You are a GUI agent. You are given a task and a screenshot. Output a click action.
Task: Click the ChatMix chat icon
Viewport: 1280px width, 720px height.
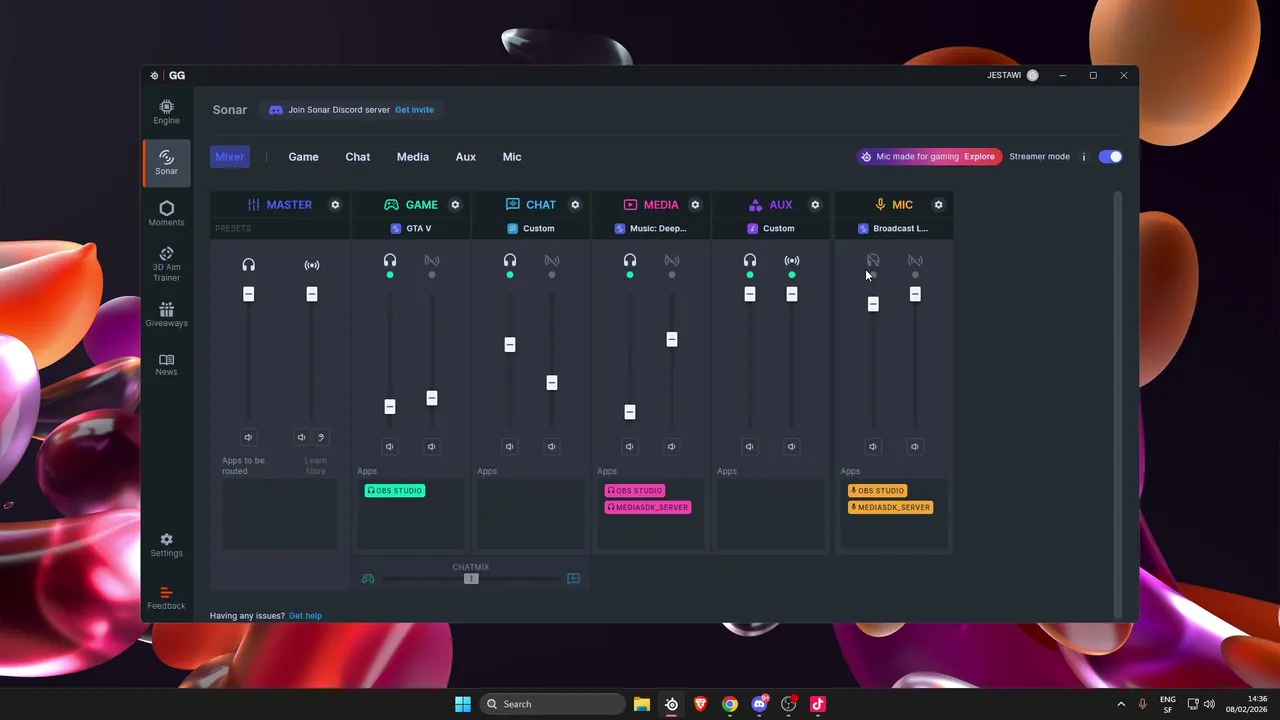[573, 579]
